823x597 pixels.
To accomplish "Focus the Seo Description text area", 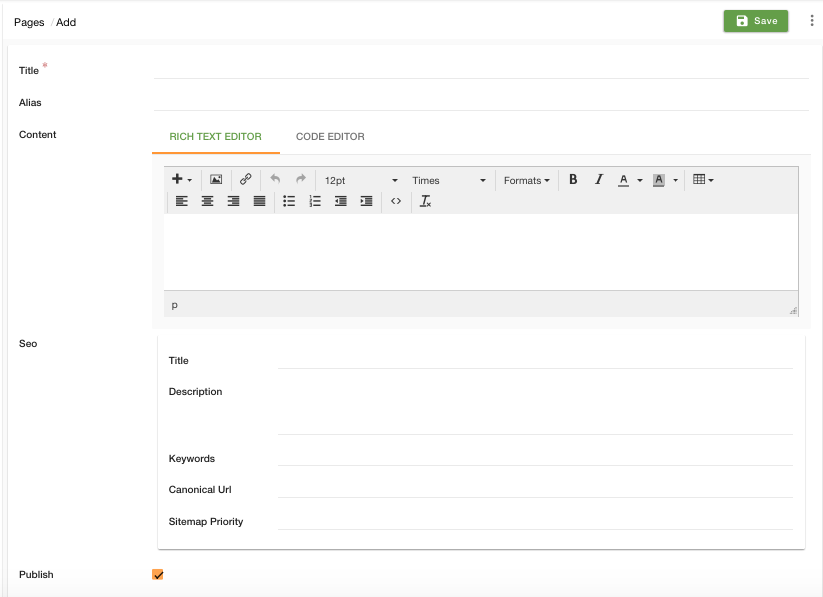I will click(x=535, y=408).
